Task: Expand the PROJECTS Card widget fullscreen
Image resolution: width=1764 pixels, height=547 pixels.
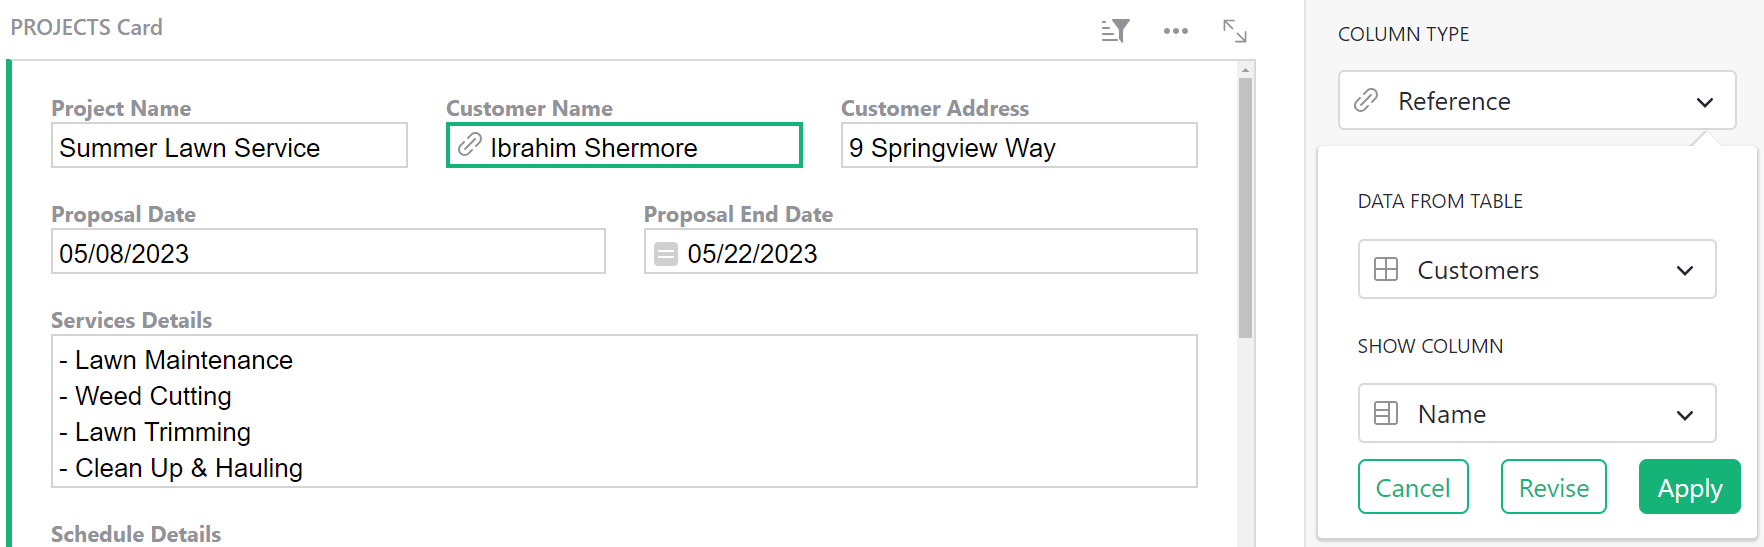Action: (1235, 31)
